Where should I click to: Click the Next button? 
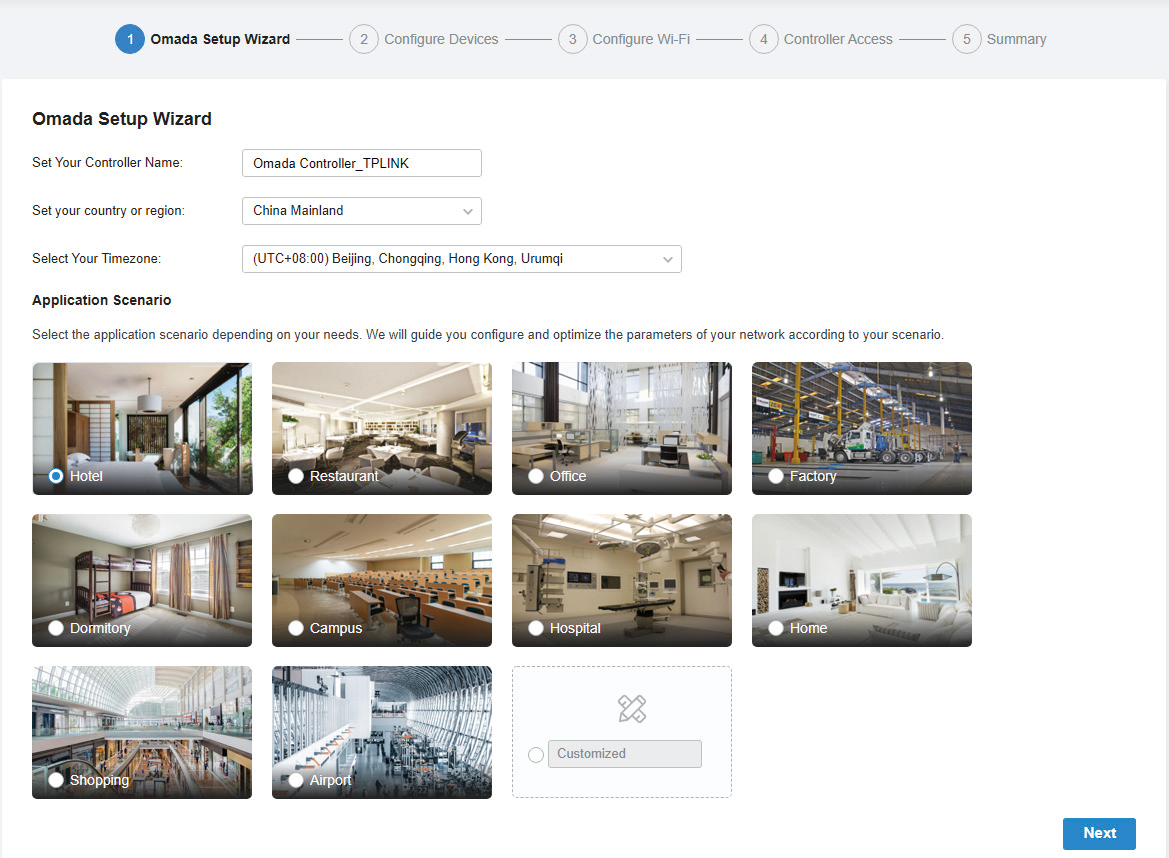(x=1099, y=833)
